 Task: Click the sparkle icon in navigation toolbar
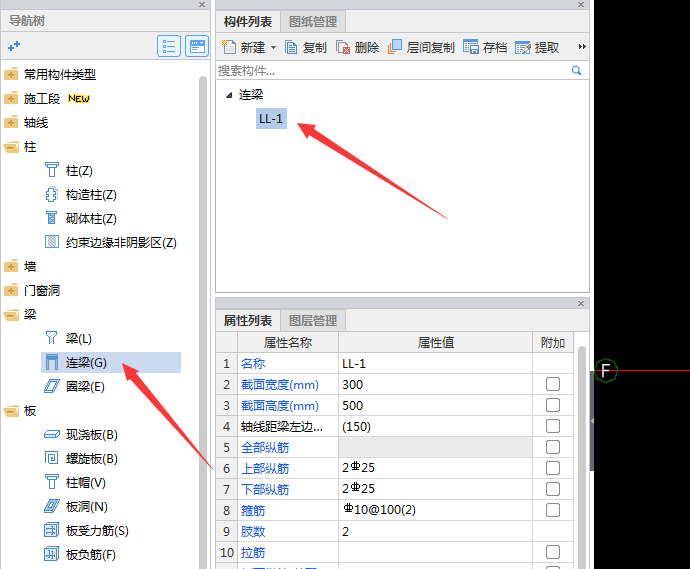point(14,46)
